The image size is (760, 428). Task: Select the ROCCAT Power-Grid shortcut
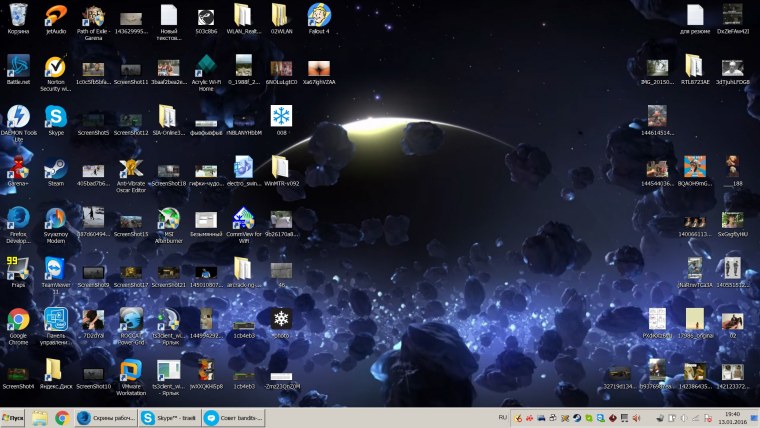coord(131,326)
